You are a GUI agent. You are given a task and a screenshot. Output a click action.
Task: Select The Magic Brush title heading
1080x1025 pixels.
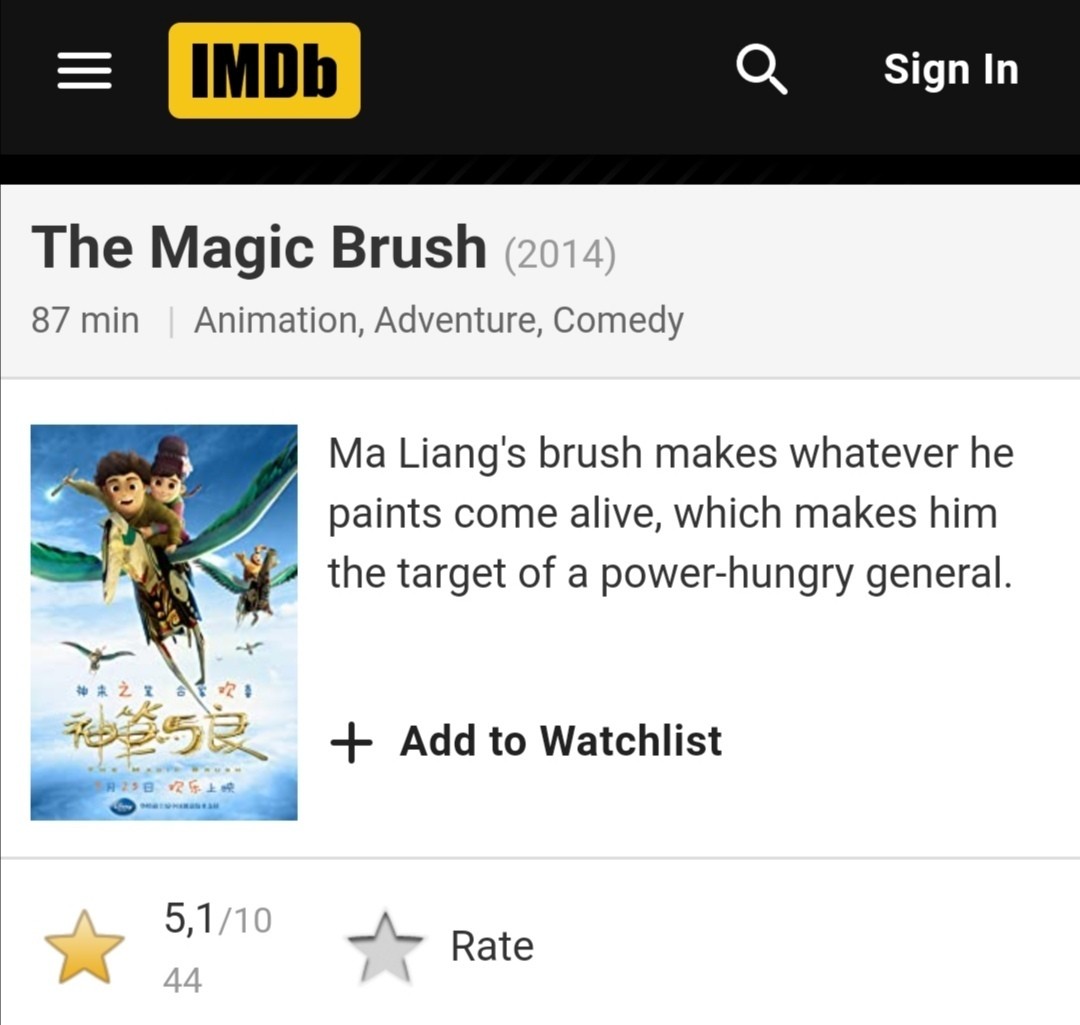pyautogui.click(x=259, y=248)
